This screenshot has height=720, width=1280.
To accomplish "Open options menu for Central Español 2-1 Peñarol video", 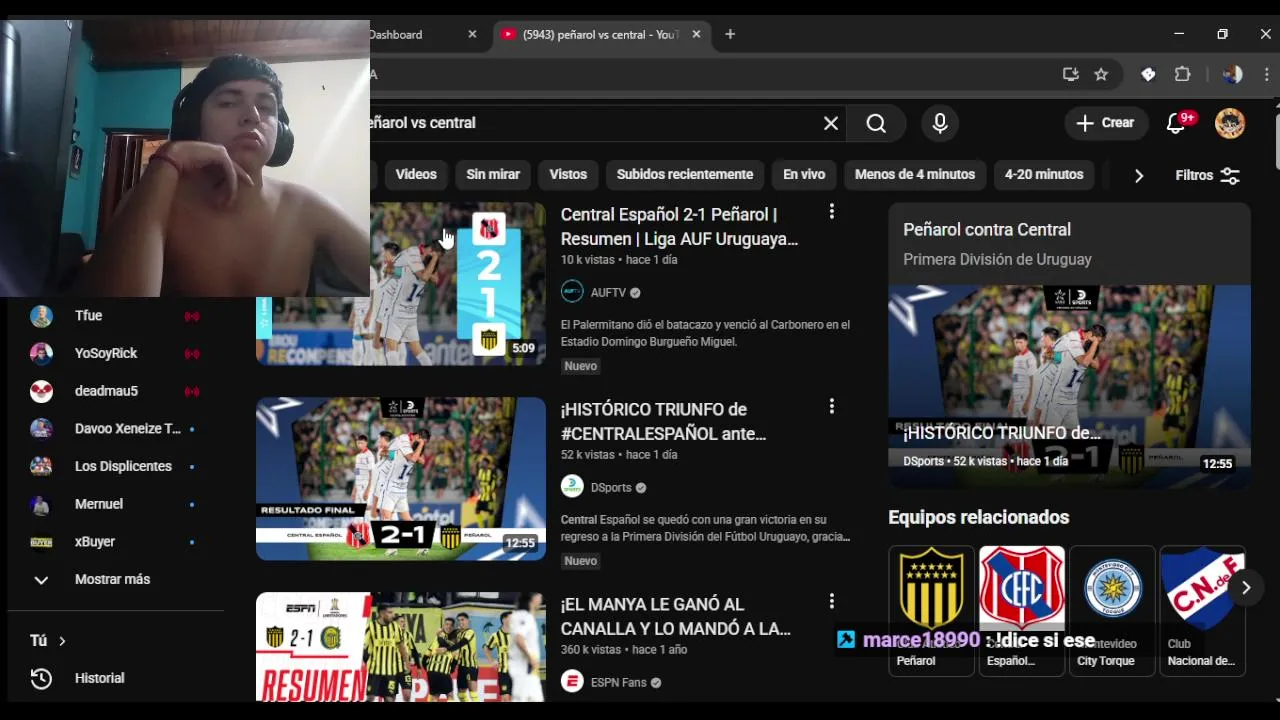I will (831, 212).
